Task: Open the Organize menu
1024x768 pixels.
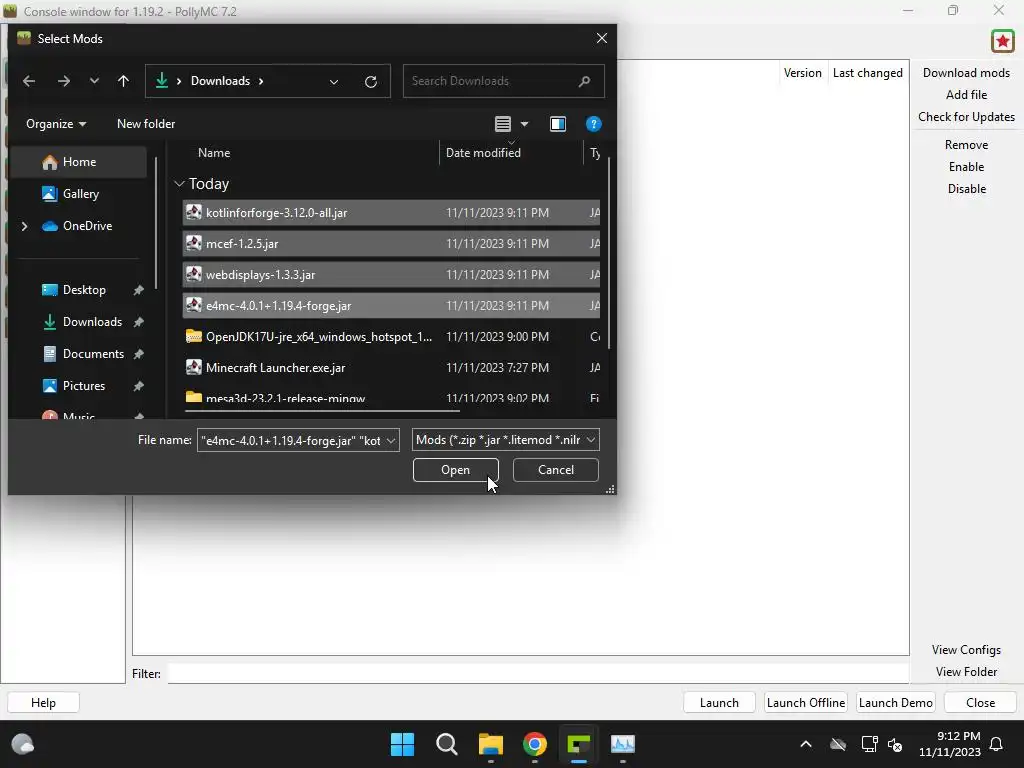Action: coord(56,124)
